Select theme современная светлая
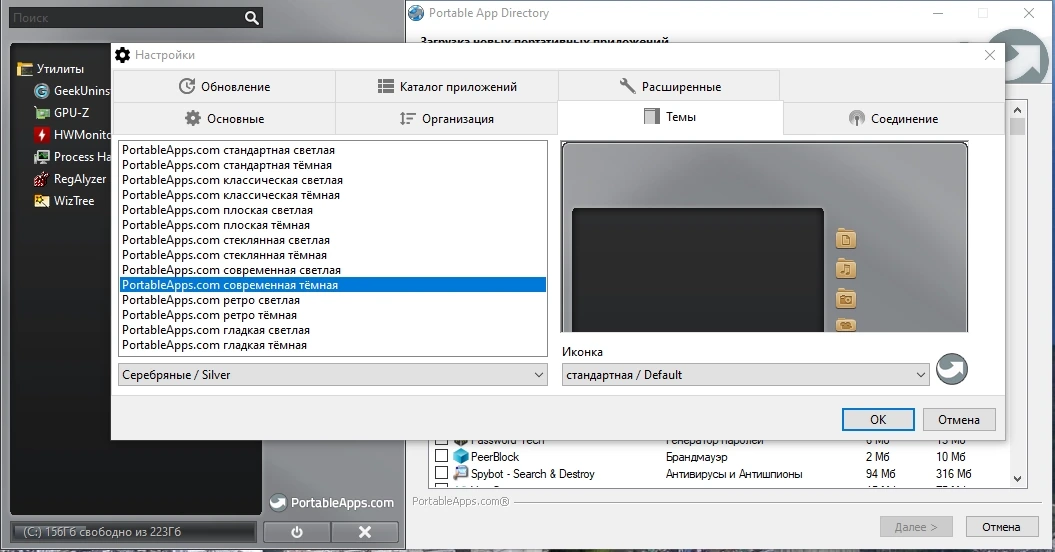Screen dimensions: 1055x552 click(332, 270)
